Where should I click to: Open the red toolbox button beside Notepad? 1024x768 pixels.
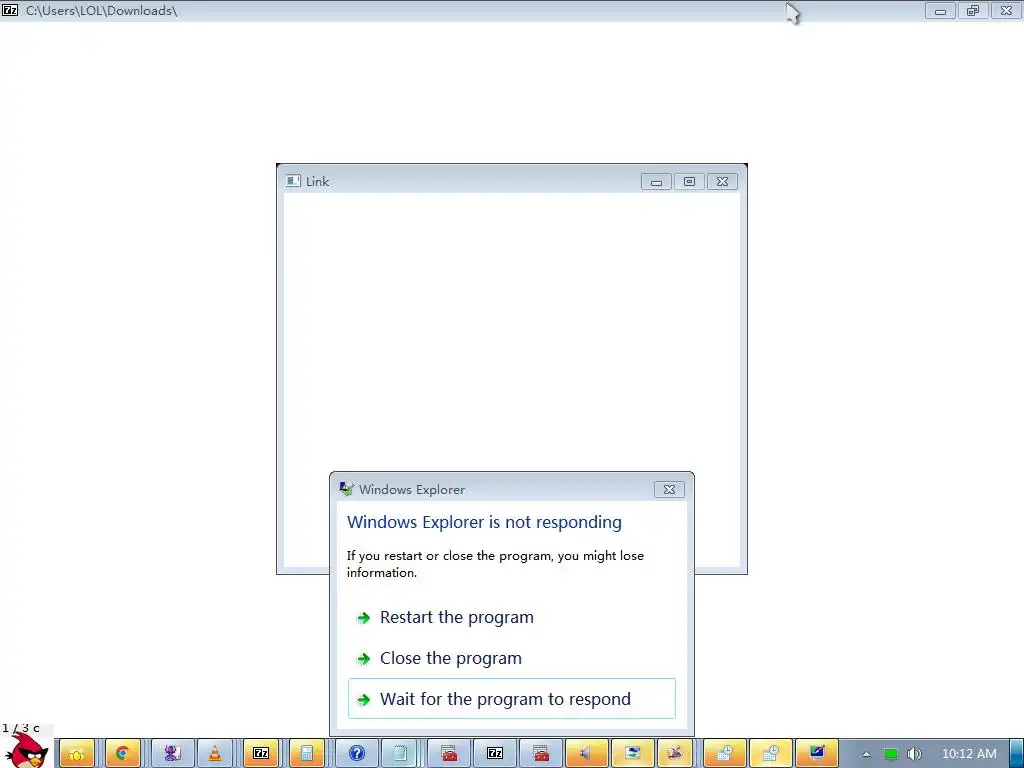(x=449, y=754)
